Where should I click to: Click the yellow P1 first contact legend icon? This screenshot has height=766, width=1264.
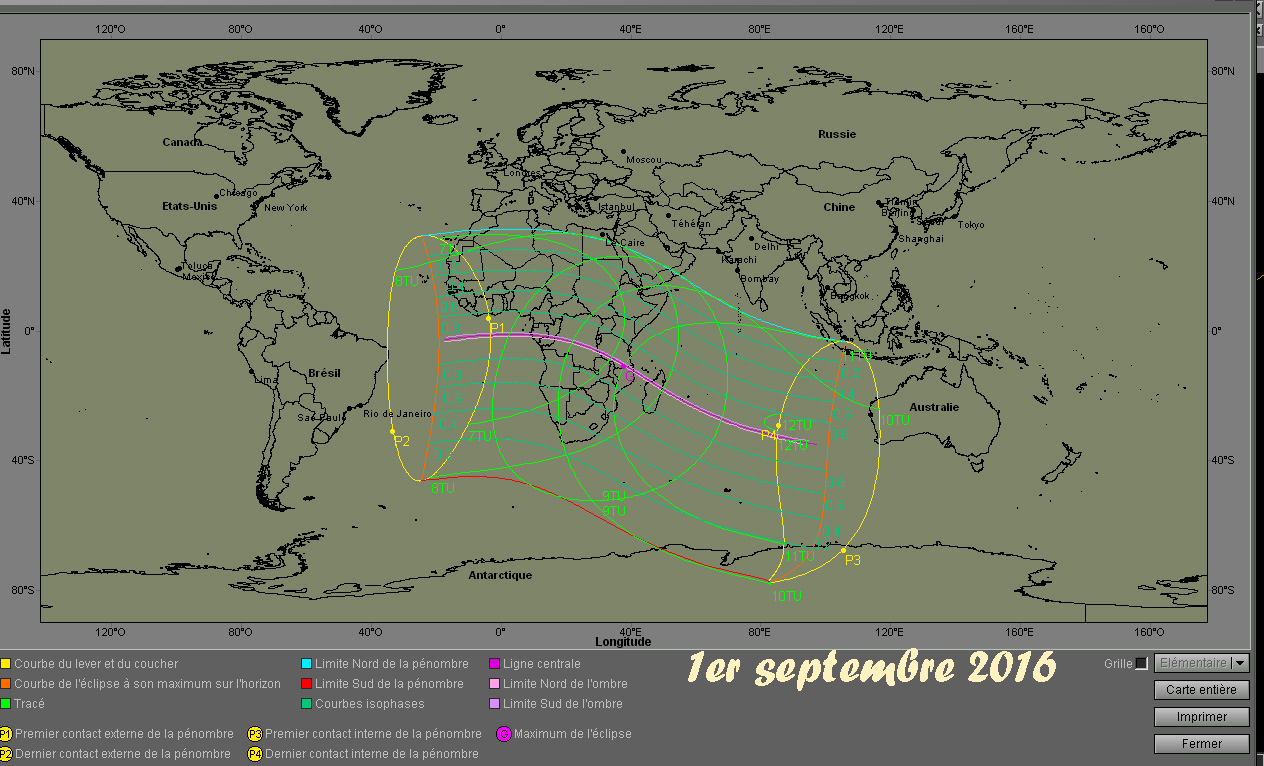tap(6, 734)
